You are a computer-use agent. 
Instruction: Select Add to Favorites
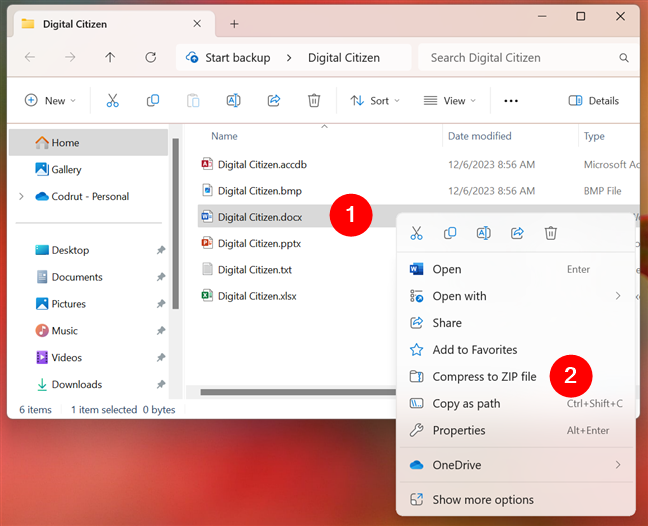coord(515,350)
